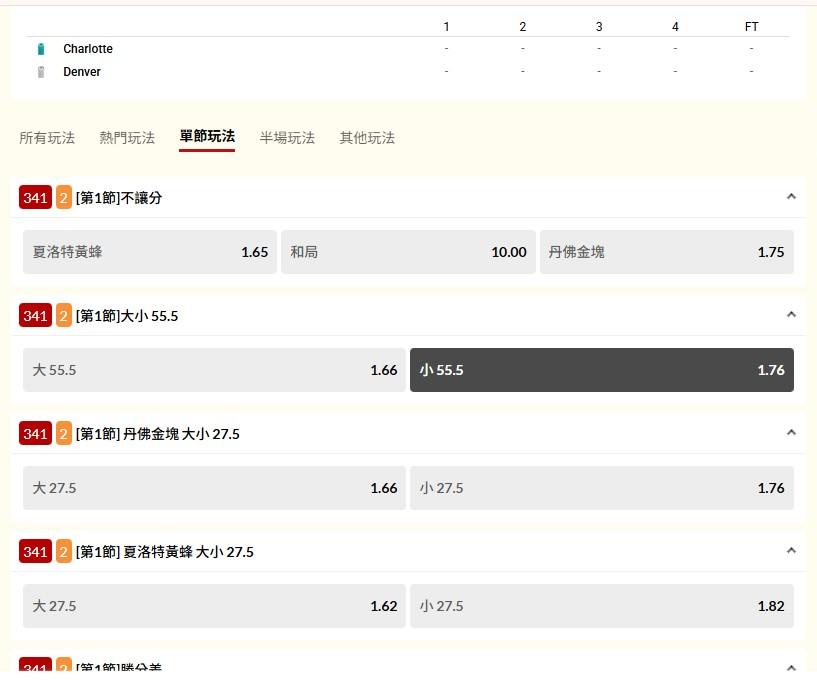Click the red 341 badge beside 夏洛特黃蜂 大小 27.5
This screenshot has width=817, height=681.
point(35,552)
